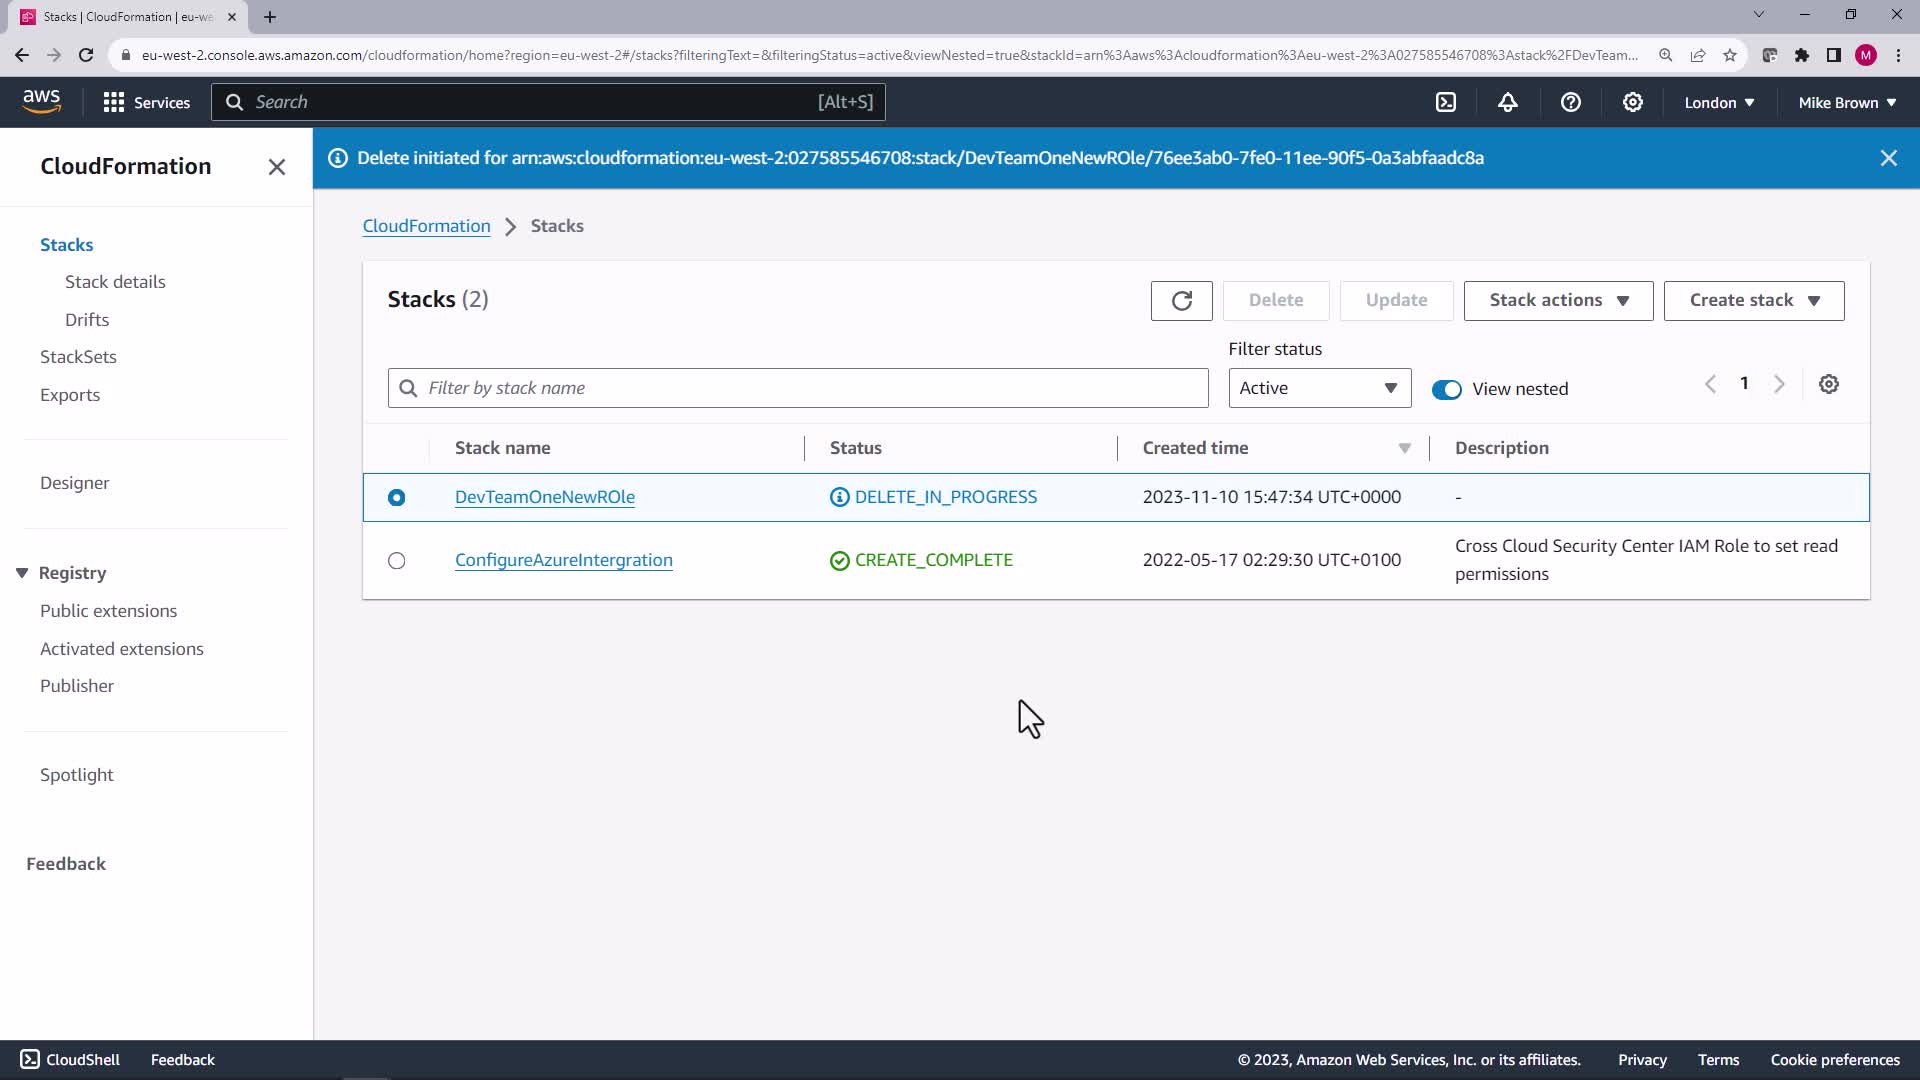Click the refresh stacks icon button
Image resolution: width=1920 pixels, height=1080 pixels.
pyautogui.click(x=1181, y=301)
